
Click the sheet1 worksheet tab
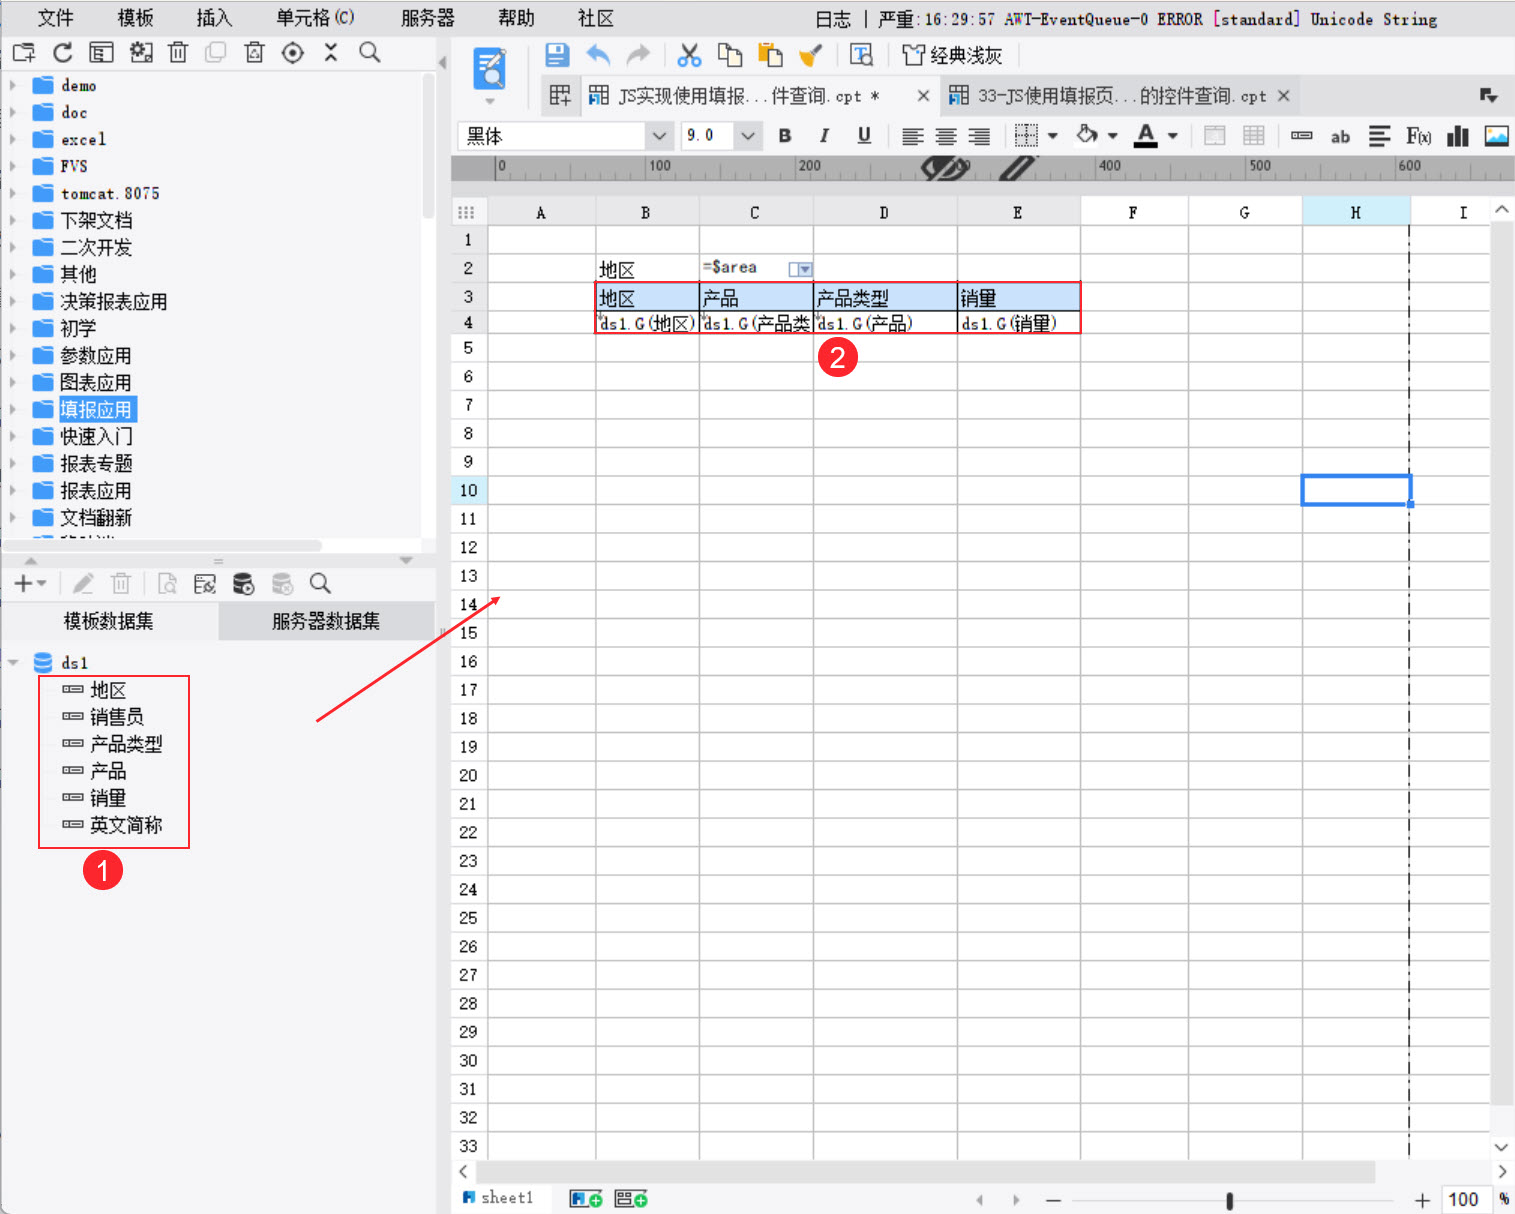click(497, 1198)
